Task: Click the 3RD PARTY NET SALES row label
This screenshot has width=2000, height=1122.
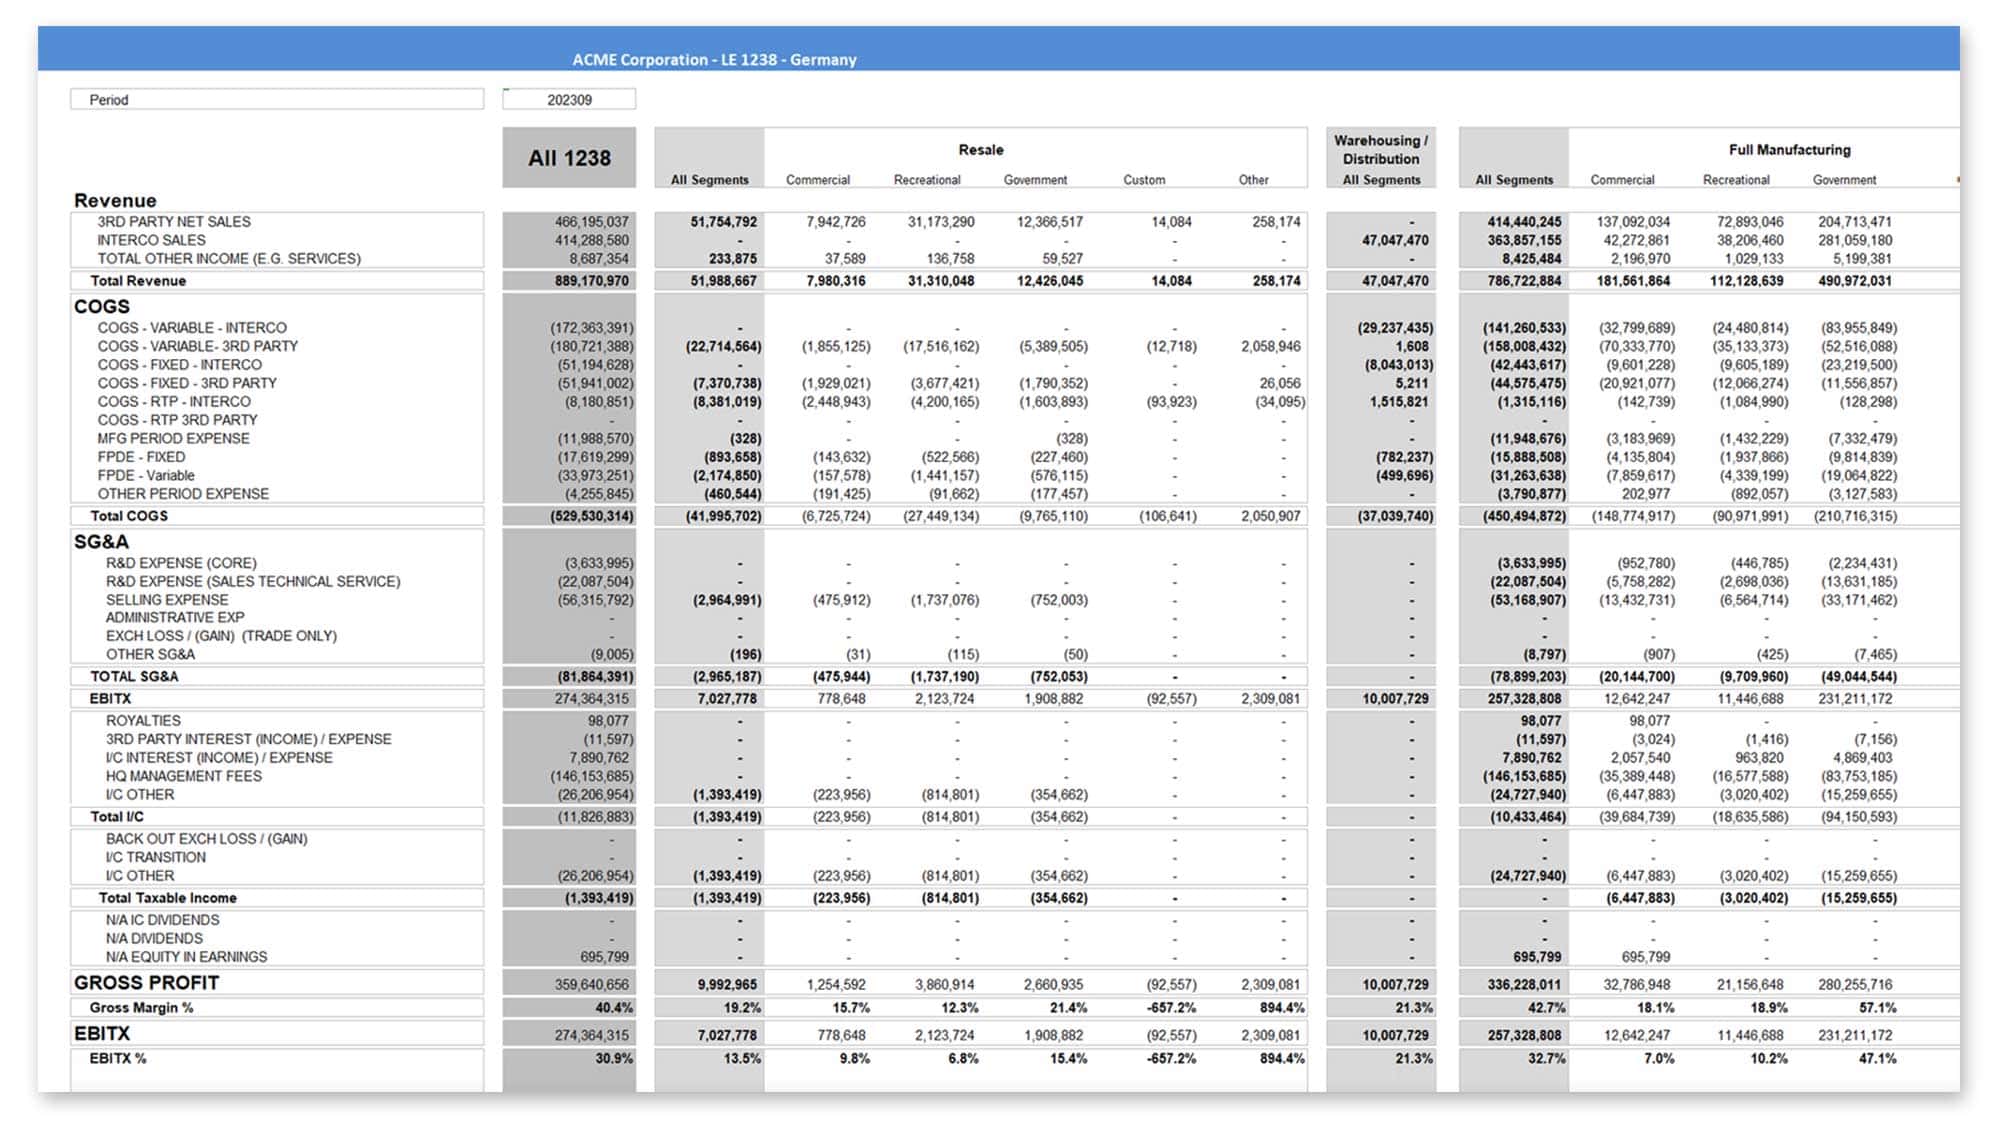Action: [x=174, y=222]
